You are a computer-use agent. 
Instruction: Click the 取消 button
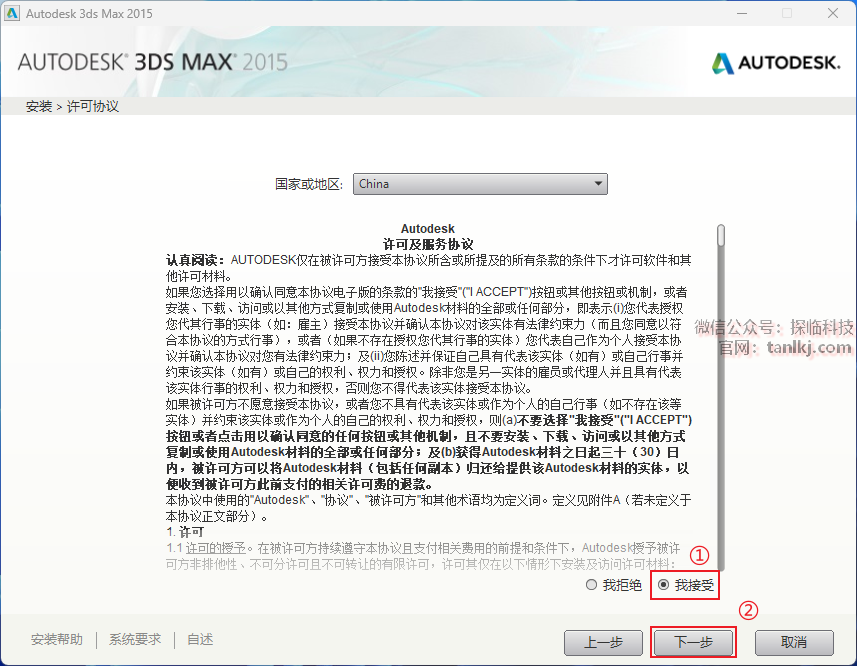(794, 643)
